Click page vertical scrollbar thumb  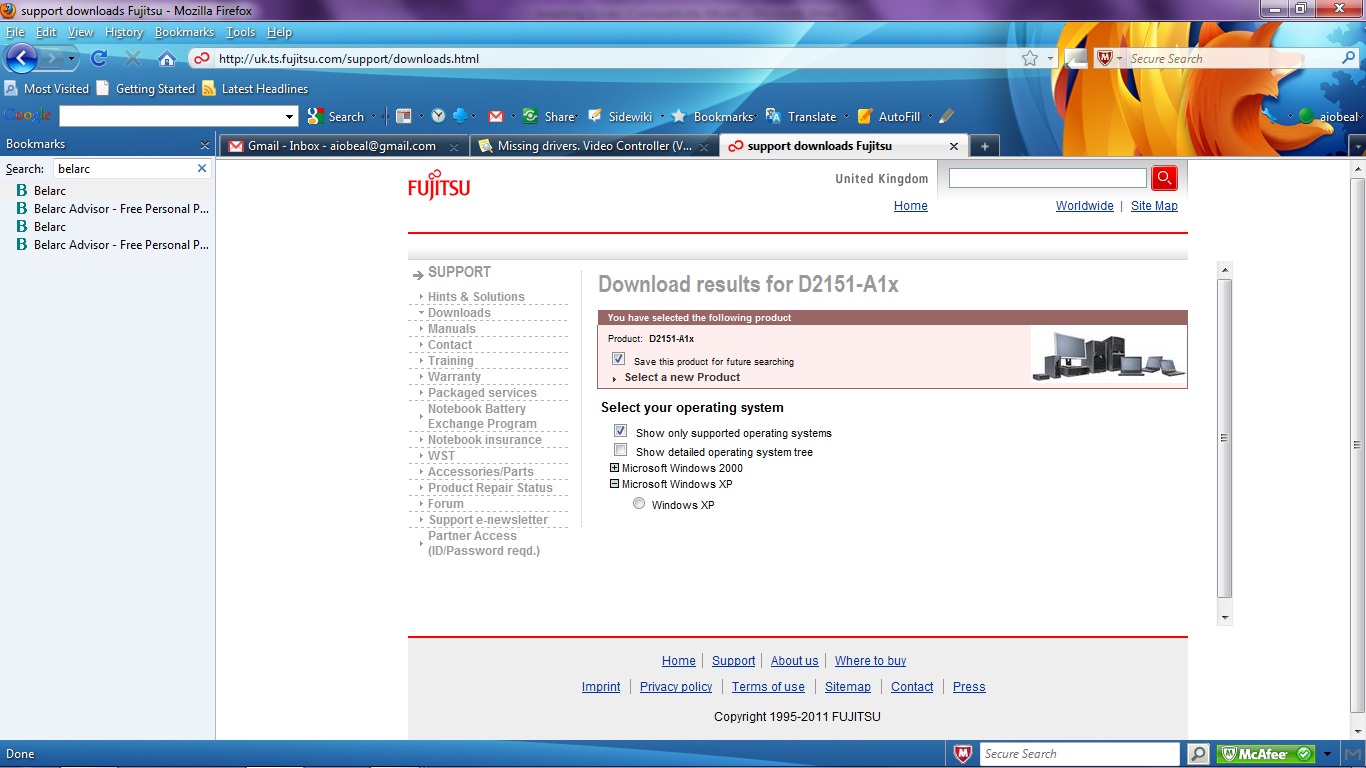(x=1357, y=445)
